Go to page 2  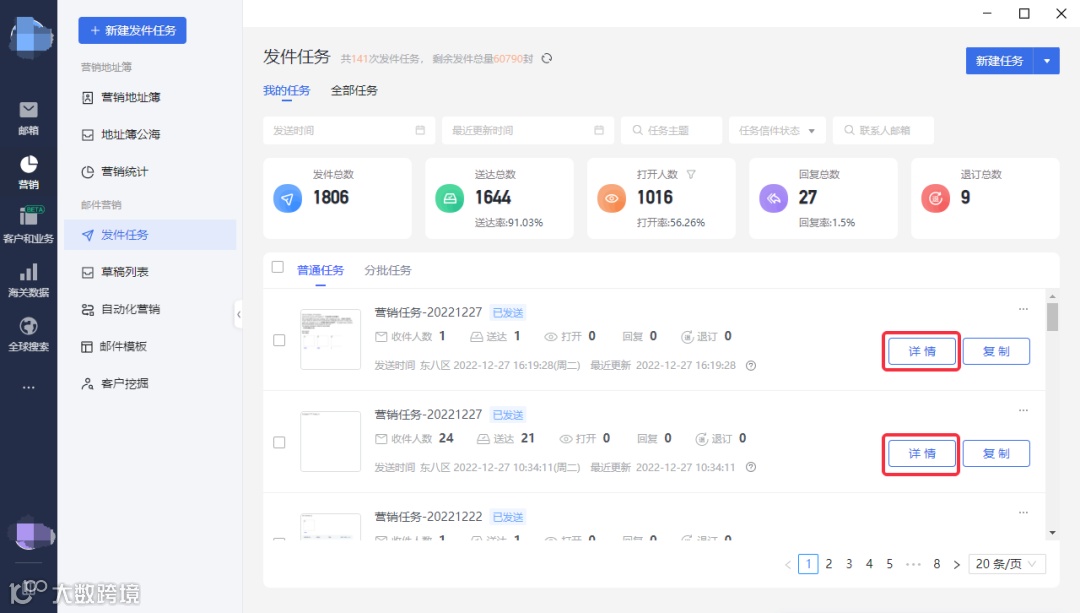point(829,564)
